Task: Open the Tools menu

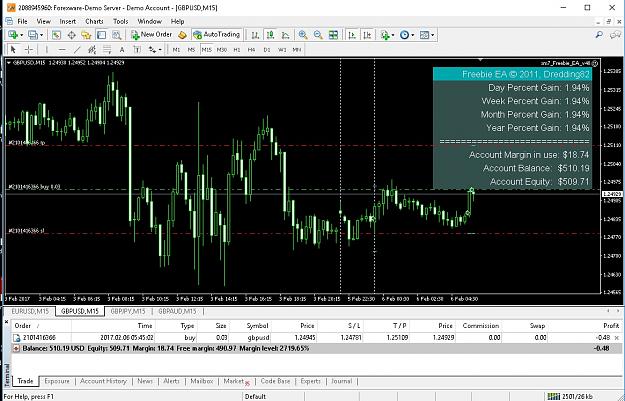Action: tap(120, 21)
